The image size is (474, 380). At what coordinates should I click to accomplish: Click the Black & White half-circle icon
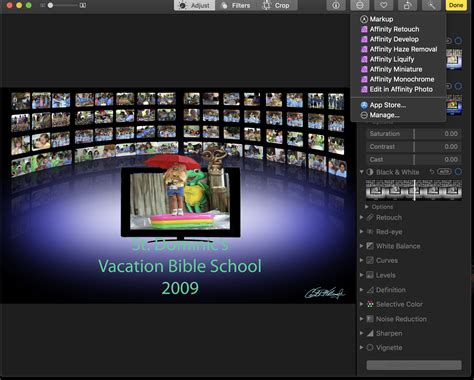pos(370,172)
